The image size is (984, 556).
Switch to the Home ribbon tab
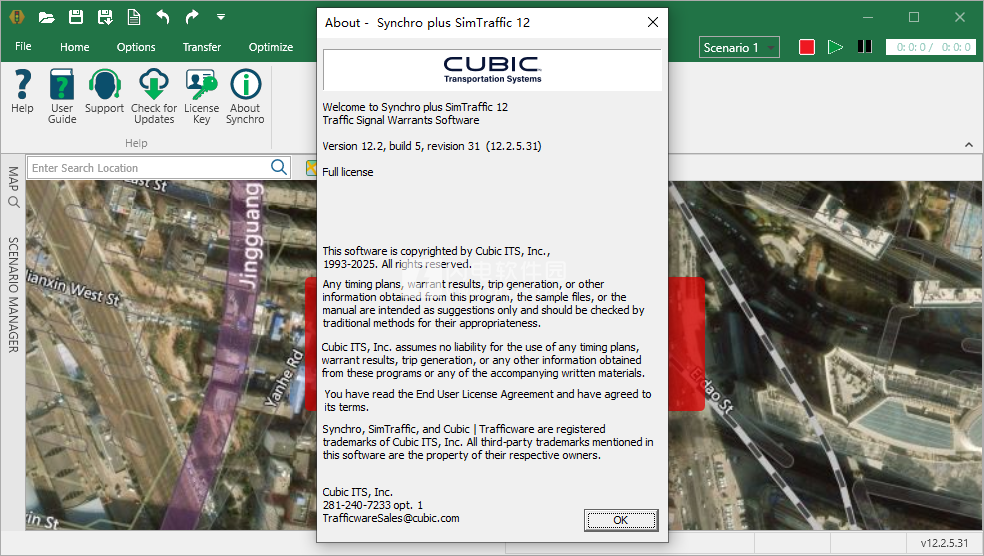pos(75,47)
